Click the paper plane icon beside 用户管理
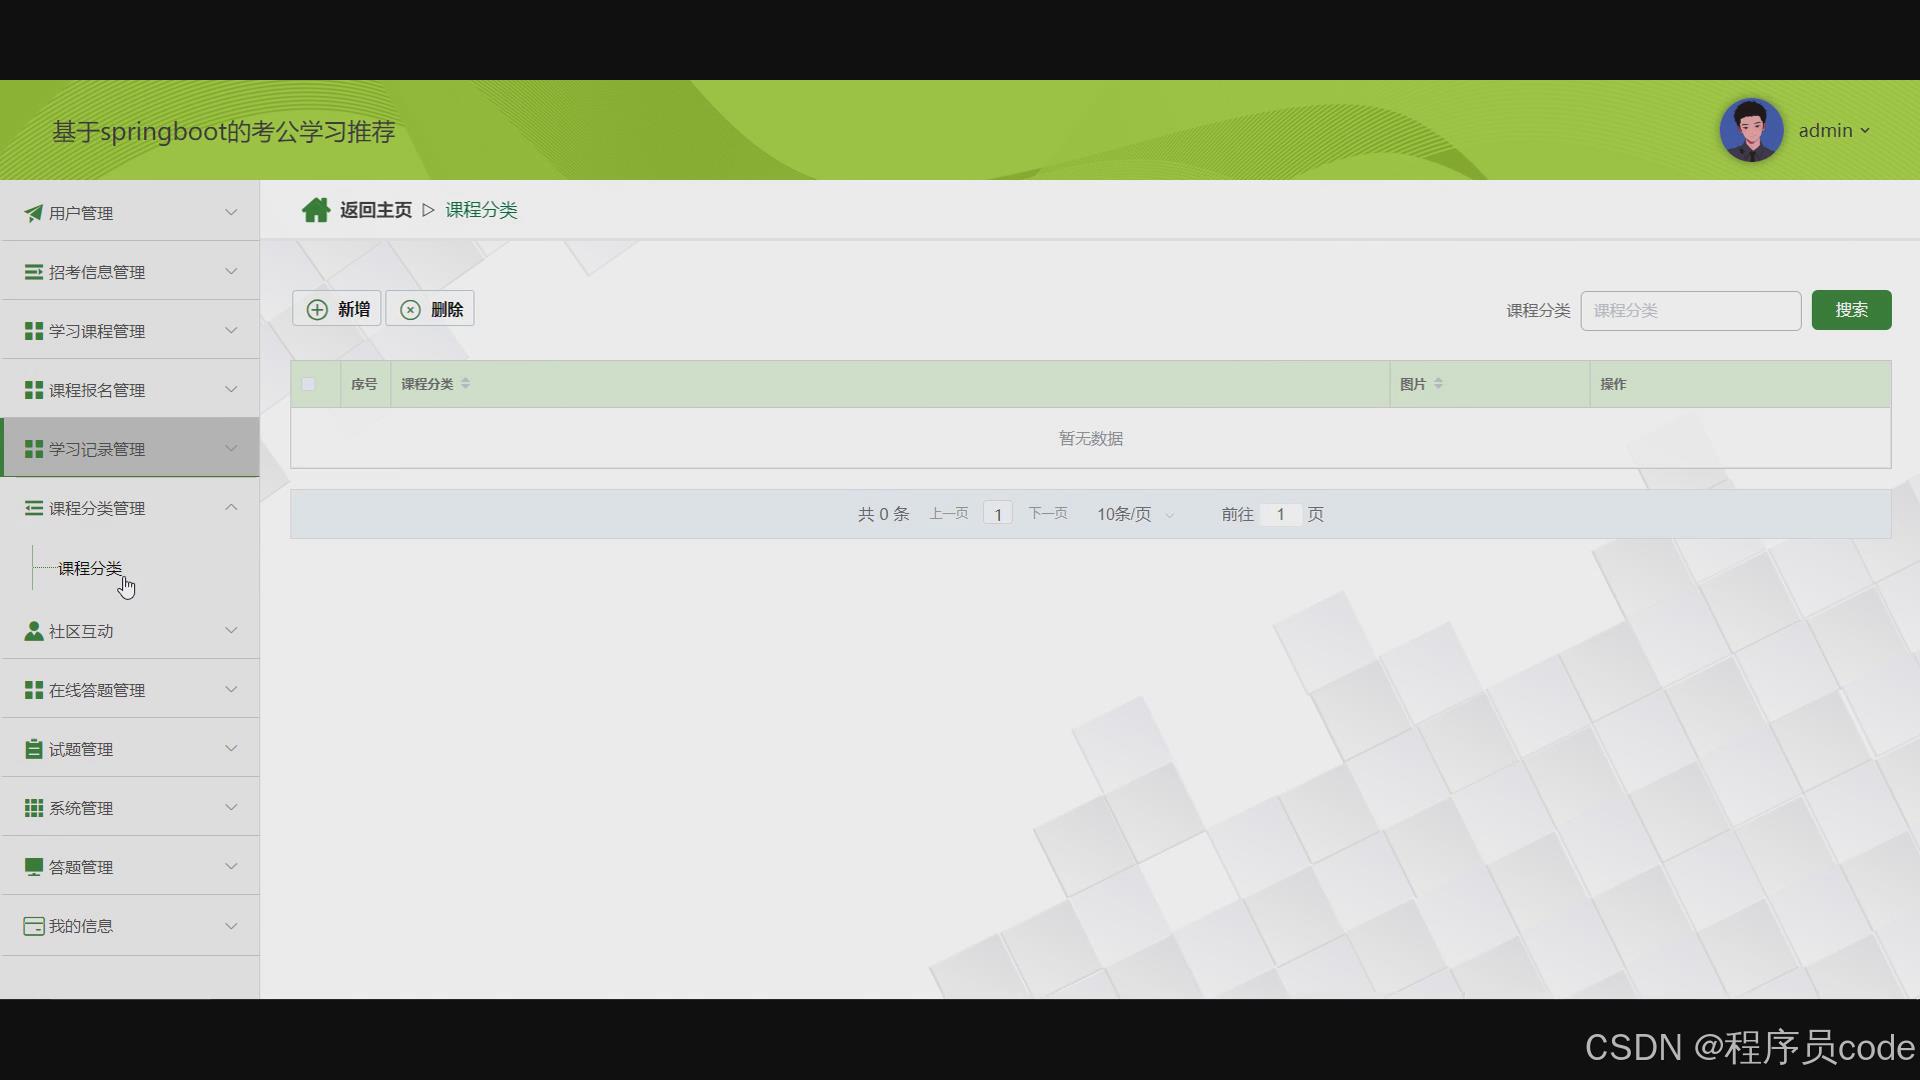 pyautogui.click(x=34, y=213)
